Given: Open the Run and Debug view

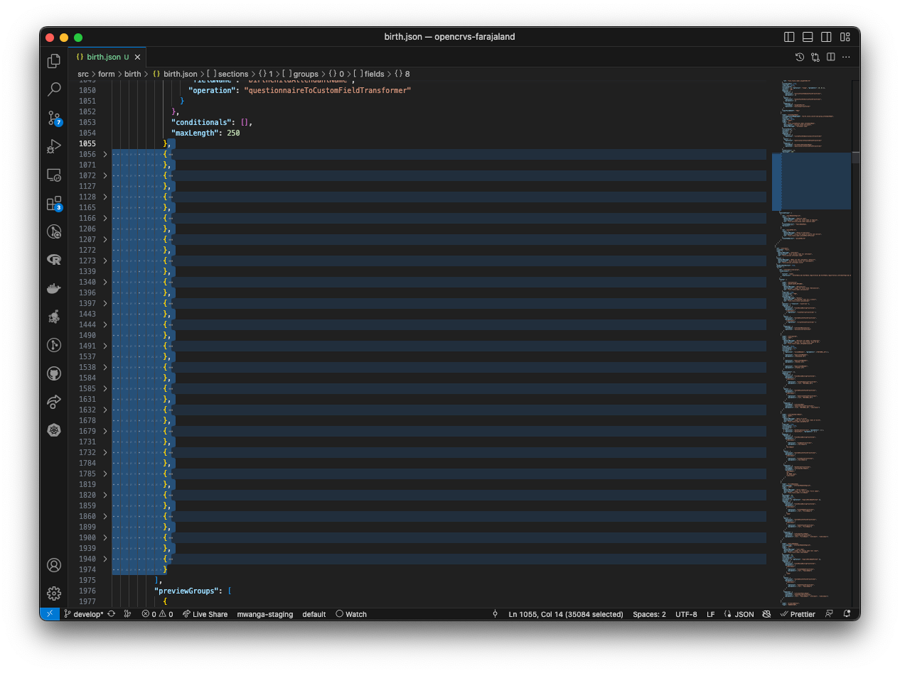Looking at the screenshot, I should pos(54,147).
